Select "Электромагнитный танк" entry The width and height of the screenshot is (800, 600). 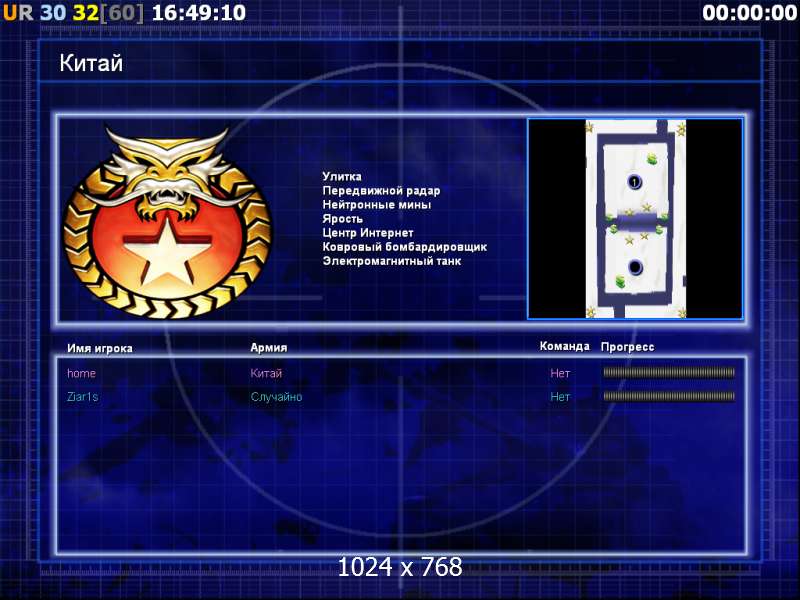pos(392,261)
